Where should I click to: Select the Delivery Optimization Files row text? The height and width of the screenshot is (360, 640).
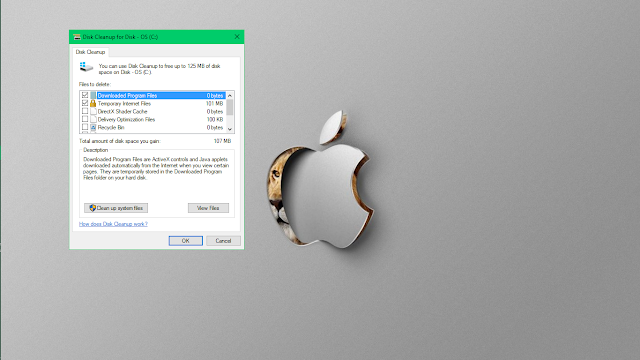click(126, 120)
